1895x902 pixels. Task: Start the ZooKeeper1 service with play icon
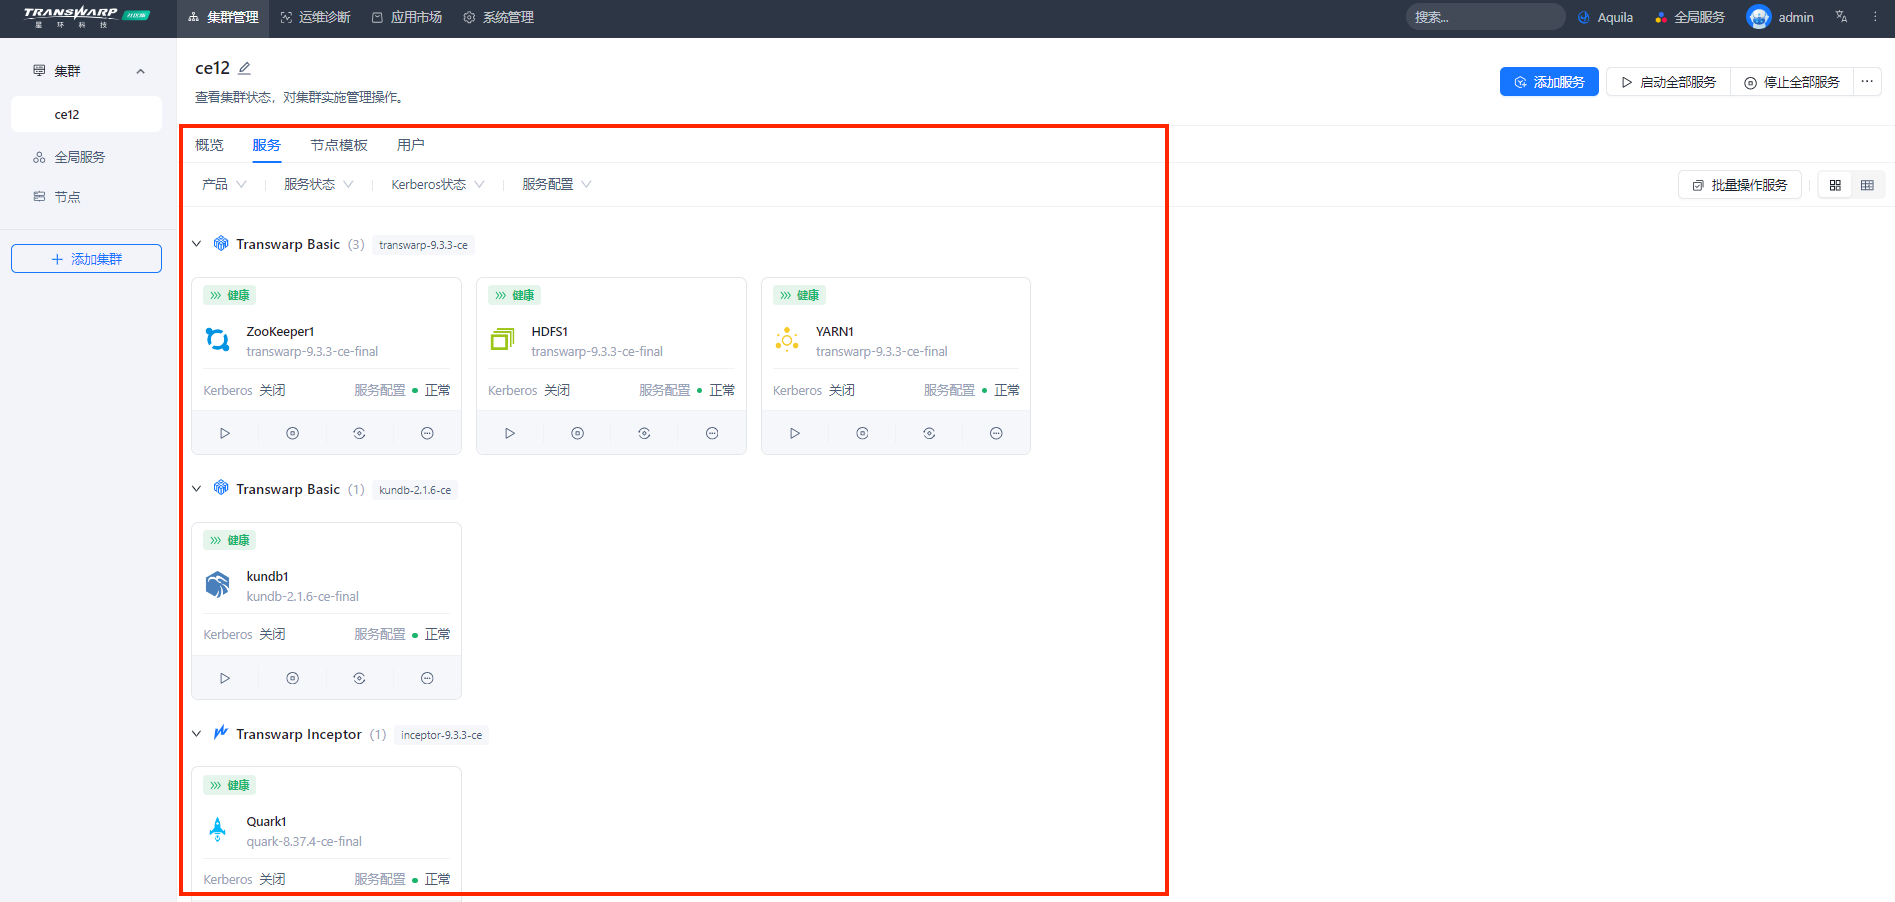click(225, 433)
